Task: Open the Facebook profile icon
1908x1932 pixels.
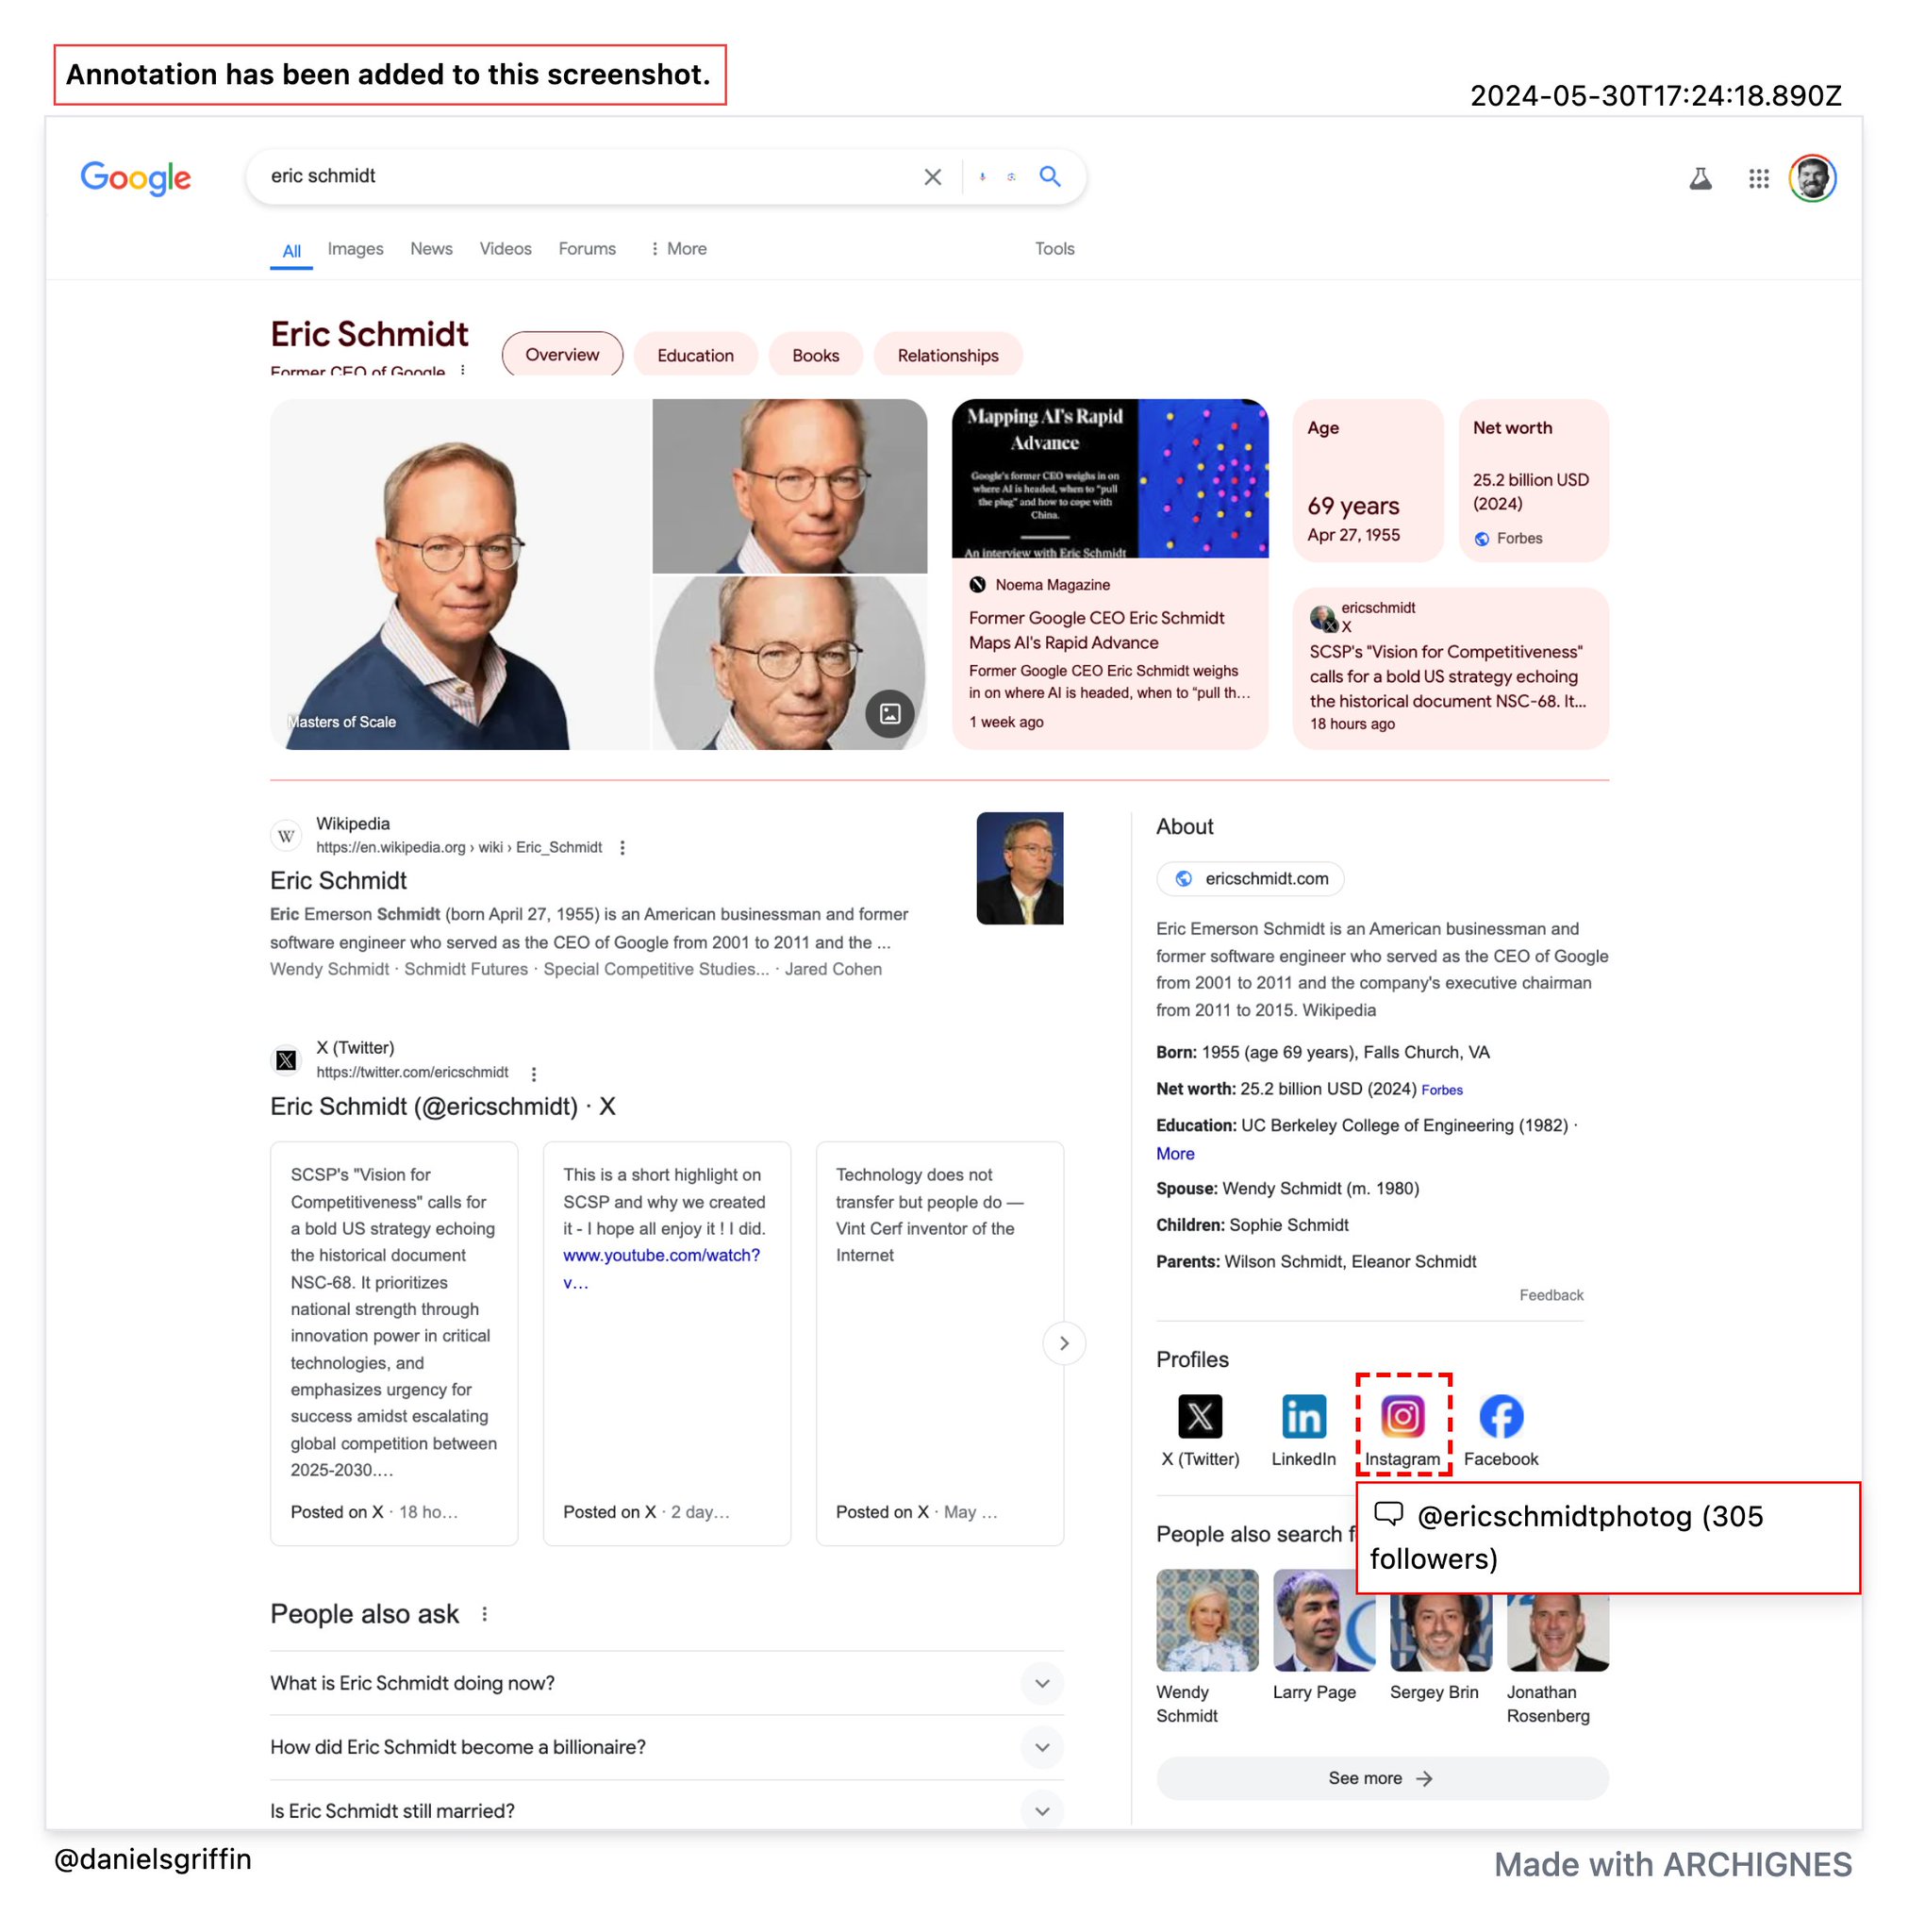Action: pos(1500,1416)
